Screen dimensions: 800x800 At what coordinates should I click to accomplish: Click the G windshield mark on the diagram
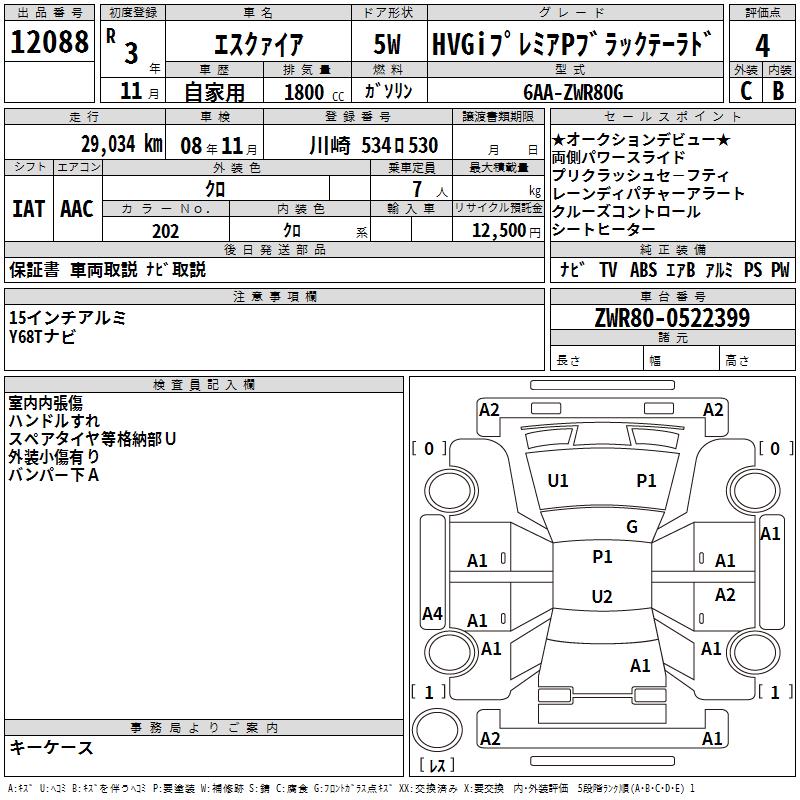click(x=632, y=527)
